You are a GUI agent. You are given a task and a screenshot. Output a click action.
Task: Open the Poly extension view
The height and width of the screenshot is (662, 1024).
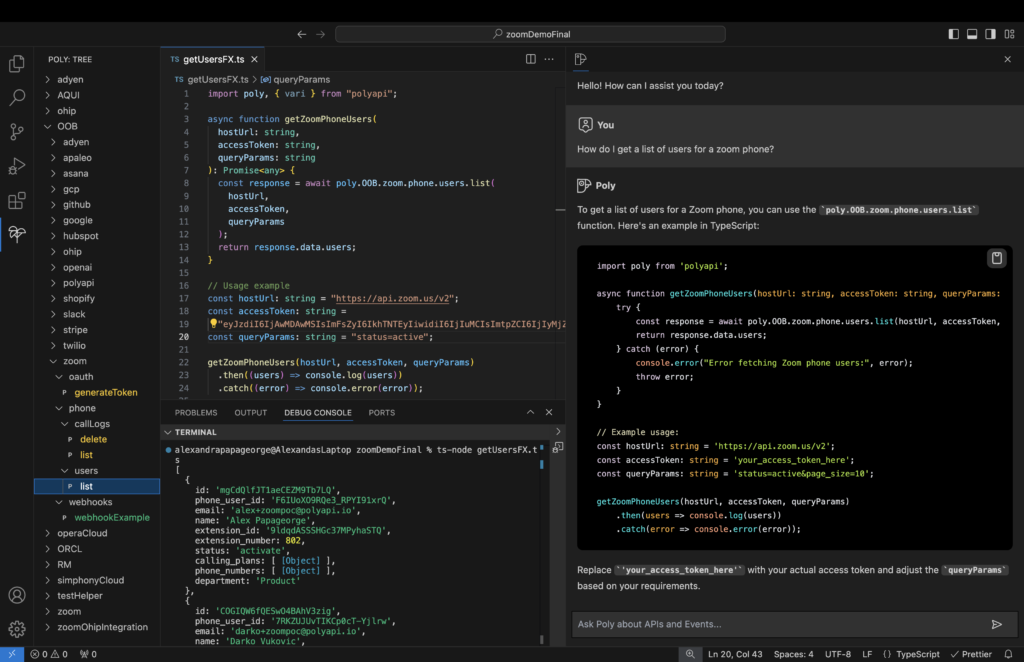16,233
